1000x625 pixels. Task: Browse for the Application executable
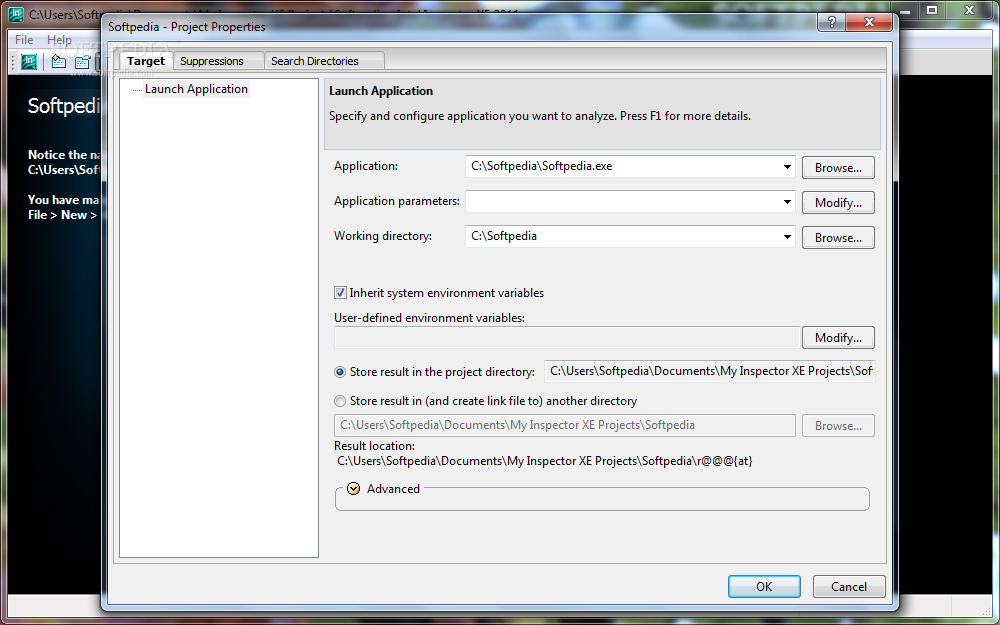(x=838, y=168)
